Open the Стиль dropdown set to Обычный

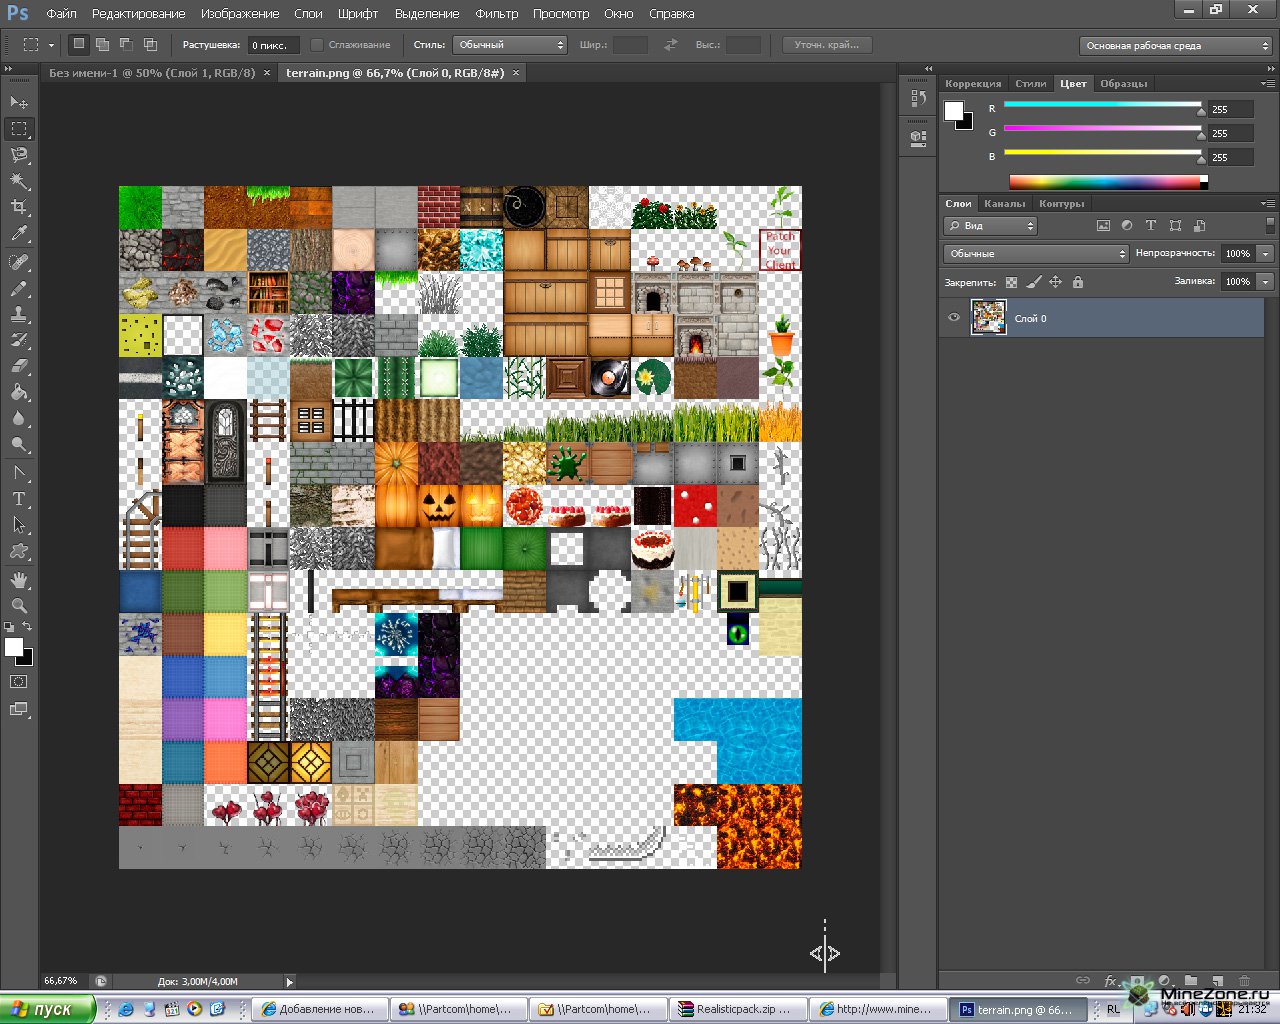(510, 45)
